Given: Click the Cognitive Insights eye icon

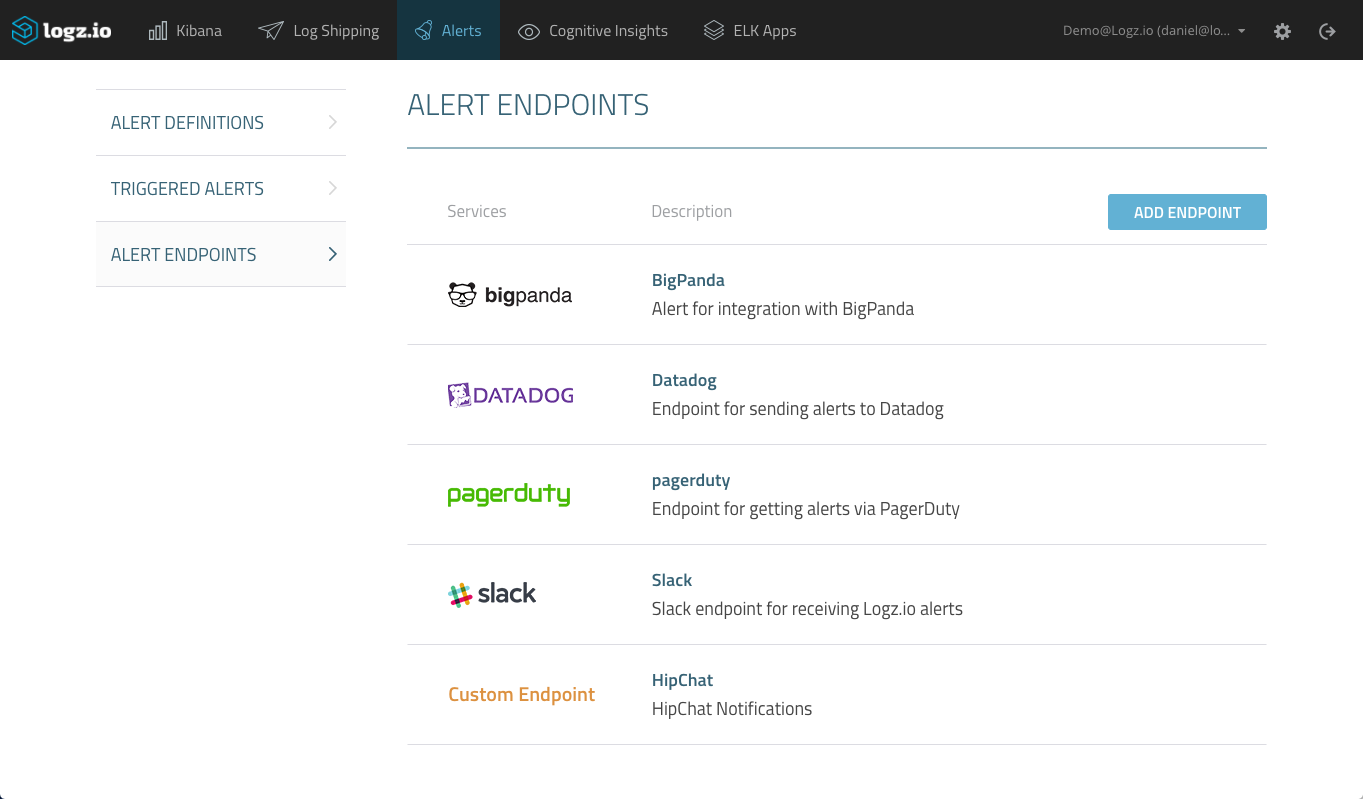Looking at the screenshot, I should point(529,31).
